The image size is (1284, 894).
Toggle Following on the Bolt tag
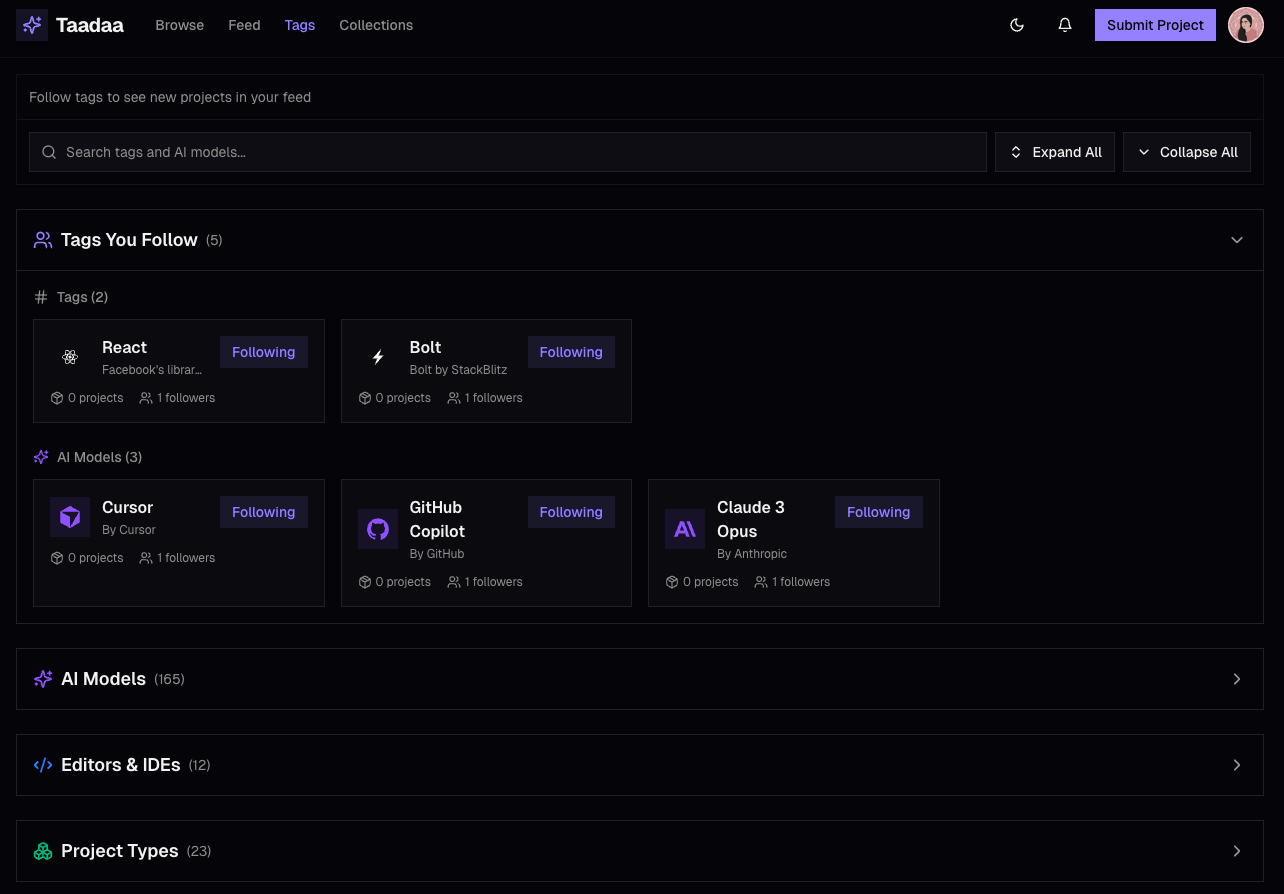[571, 352]
